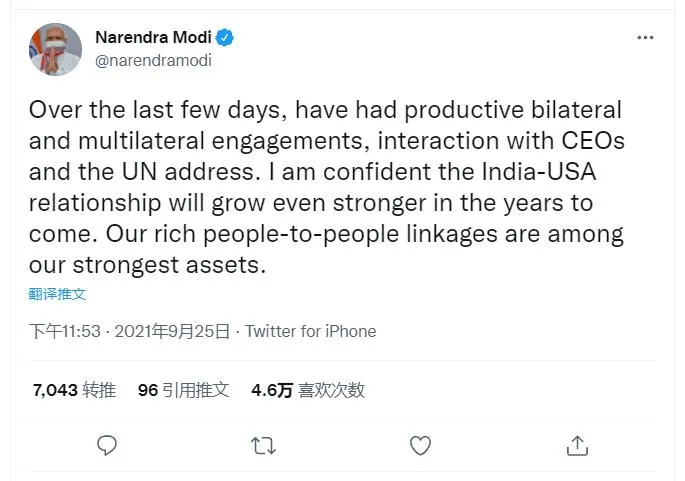Like the tweet with the heart icon
Viewport: 685px width, 481px height.
tap(420, 445)
